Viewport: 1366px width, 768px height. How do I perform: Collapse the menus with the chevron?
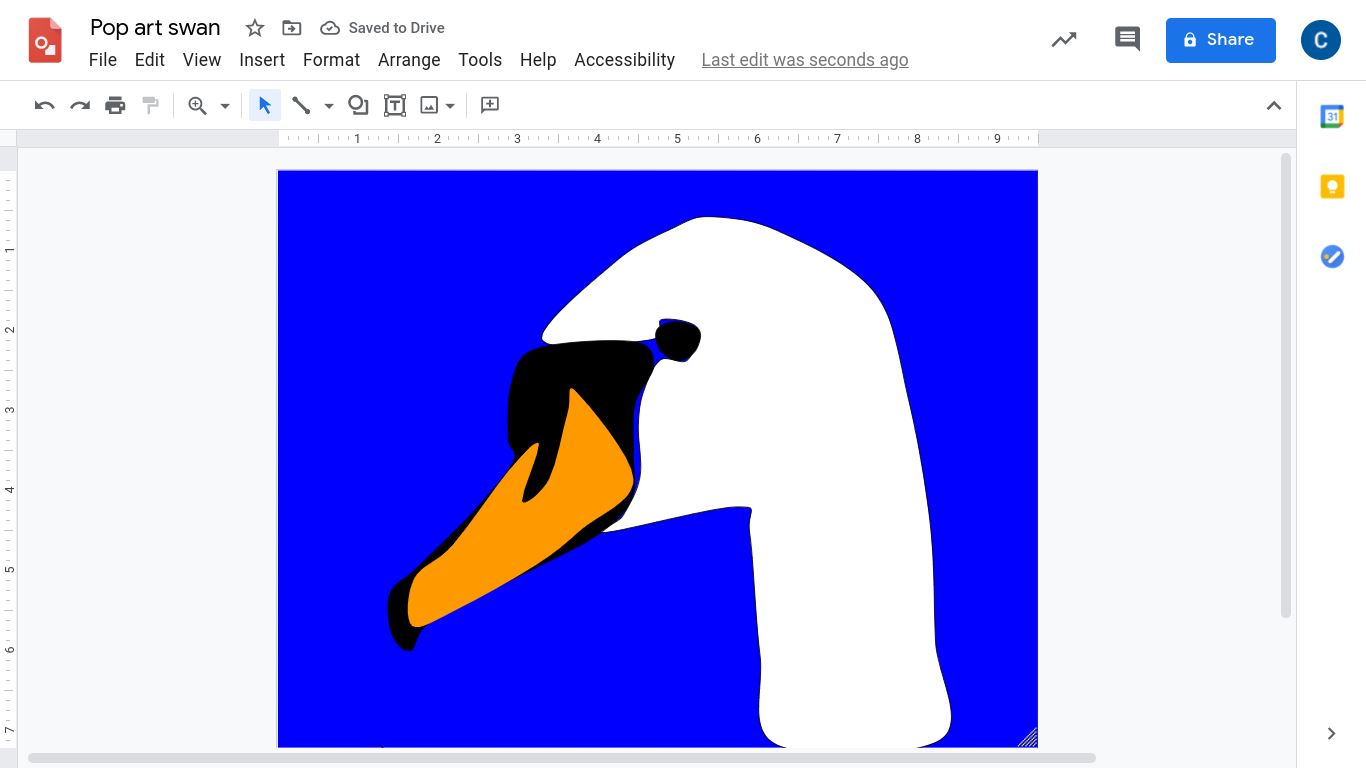(1274, 106)
